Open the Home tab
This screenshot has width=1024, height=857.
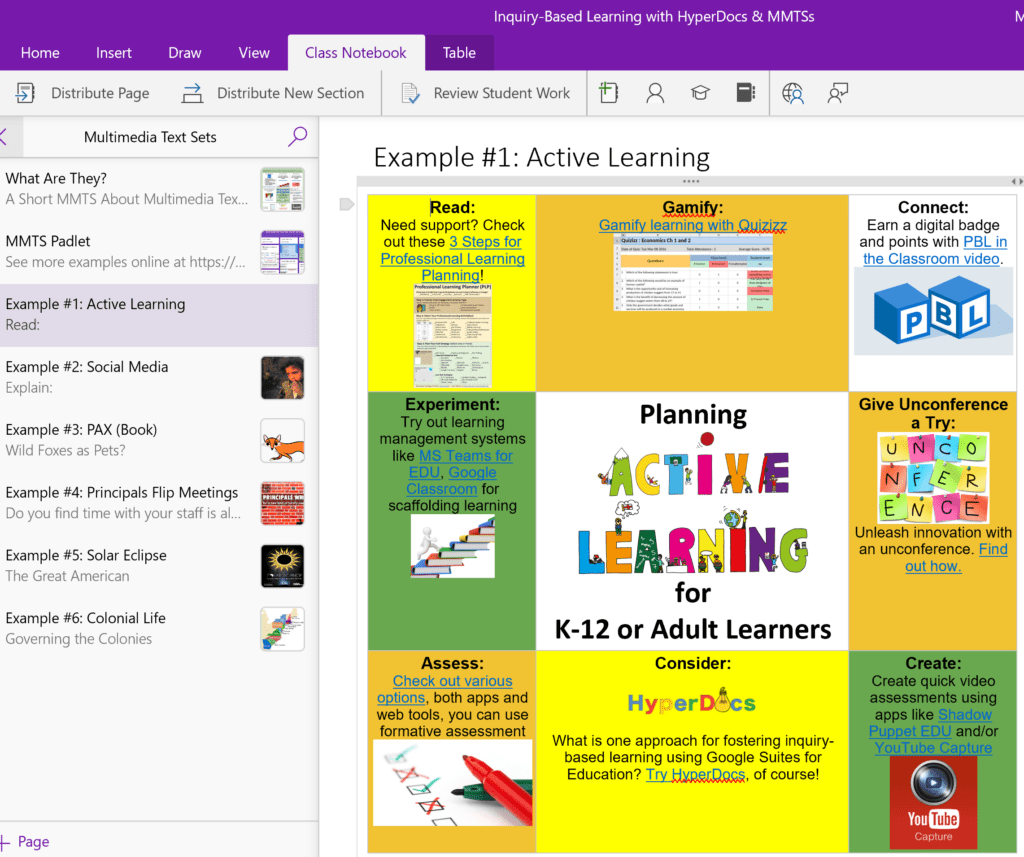[x=40, y=53]
